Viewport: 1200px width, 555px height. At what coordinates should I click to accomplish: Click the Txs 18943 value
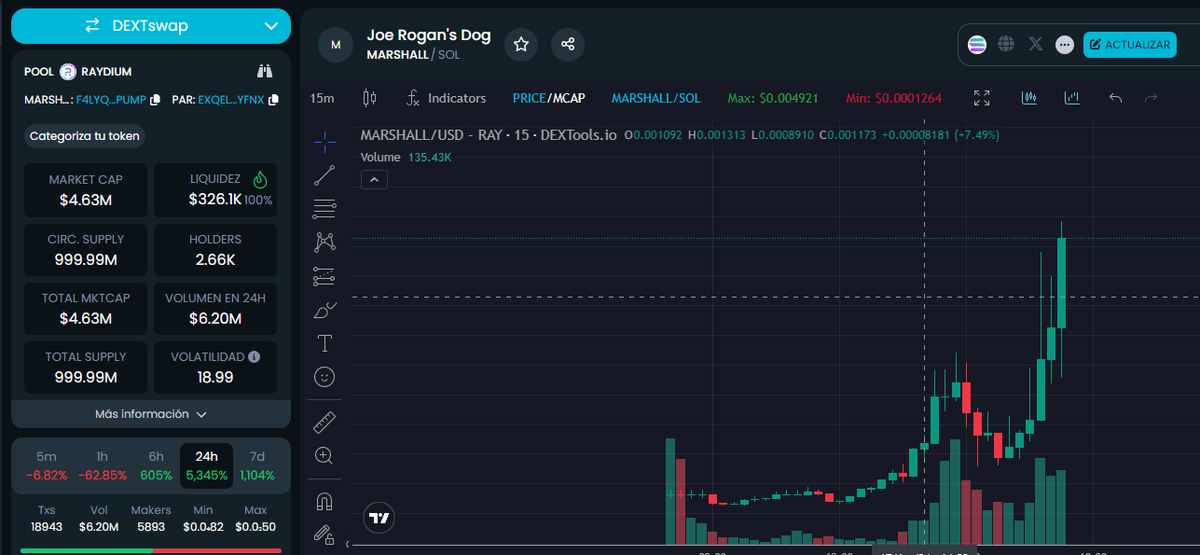coord(47,526)
